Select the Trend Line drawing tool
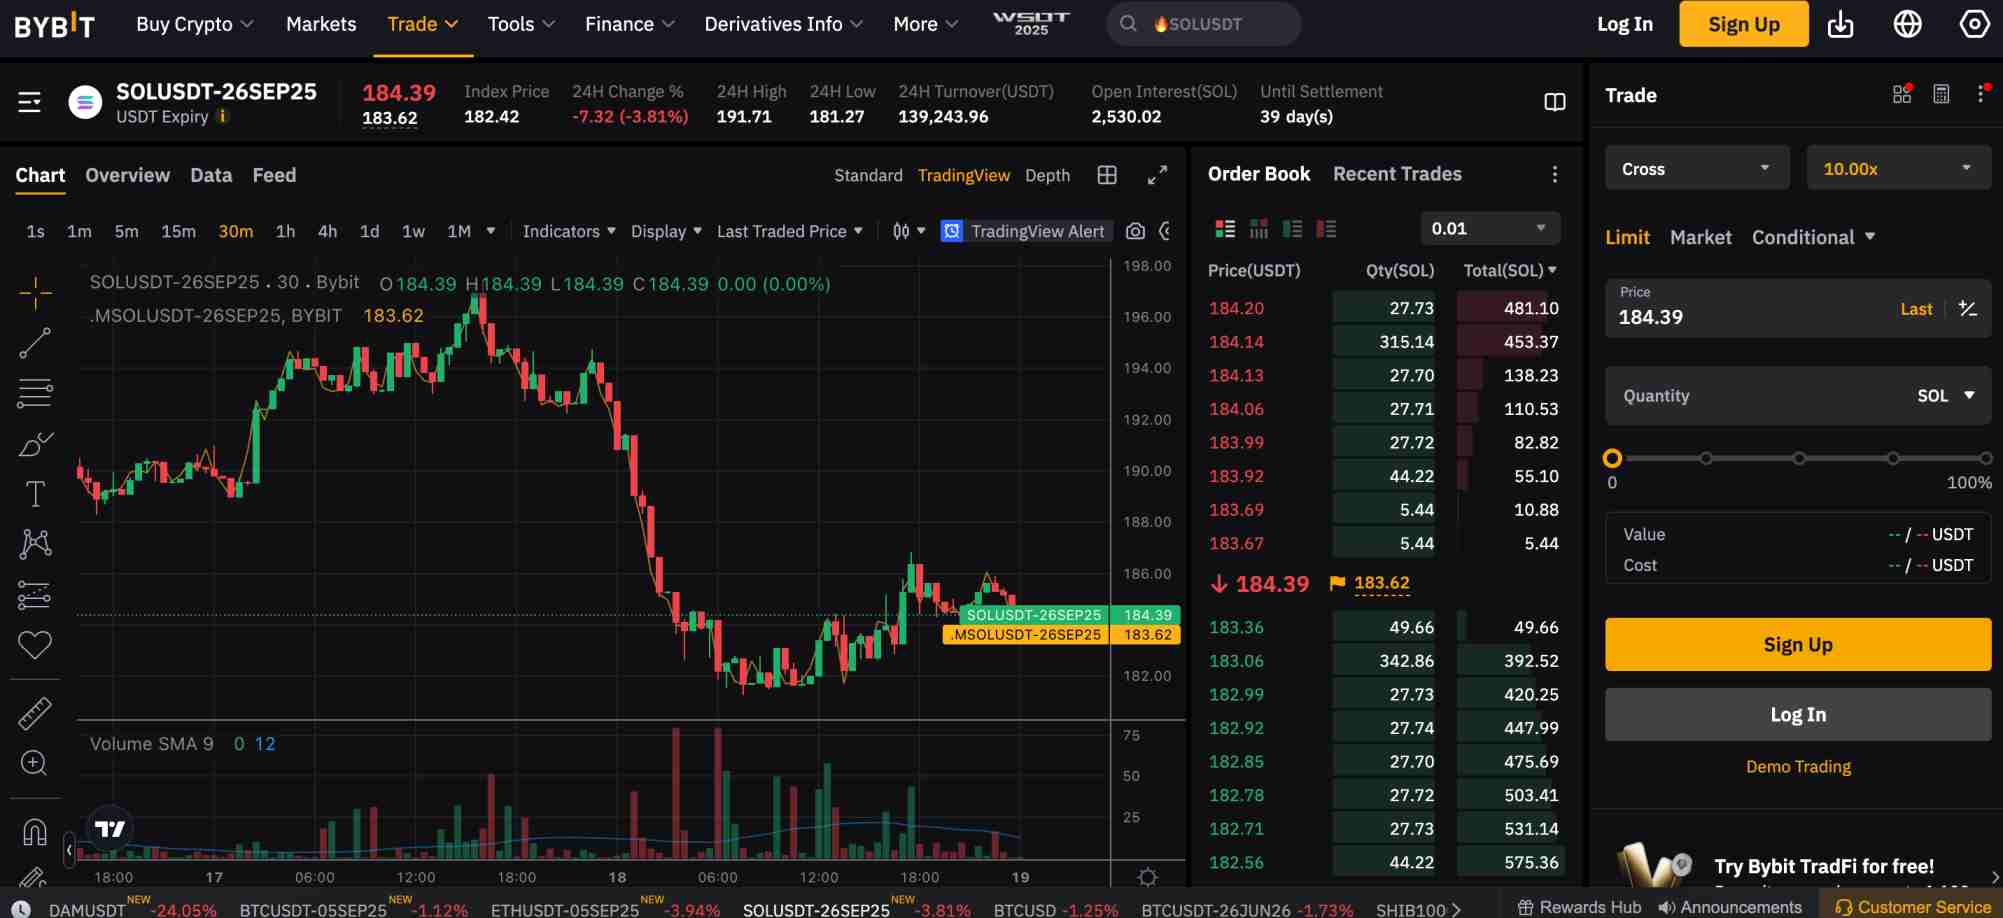This screenshot has height=918, width=2003. (x=35, y=340)
